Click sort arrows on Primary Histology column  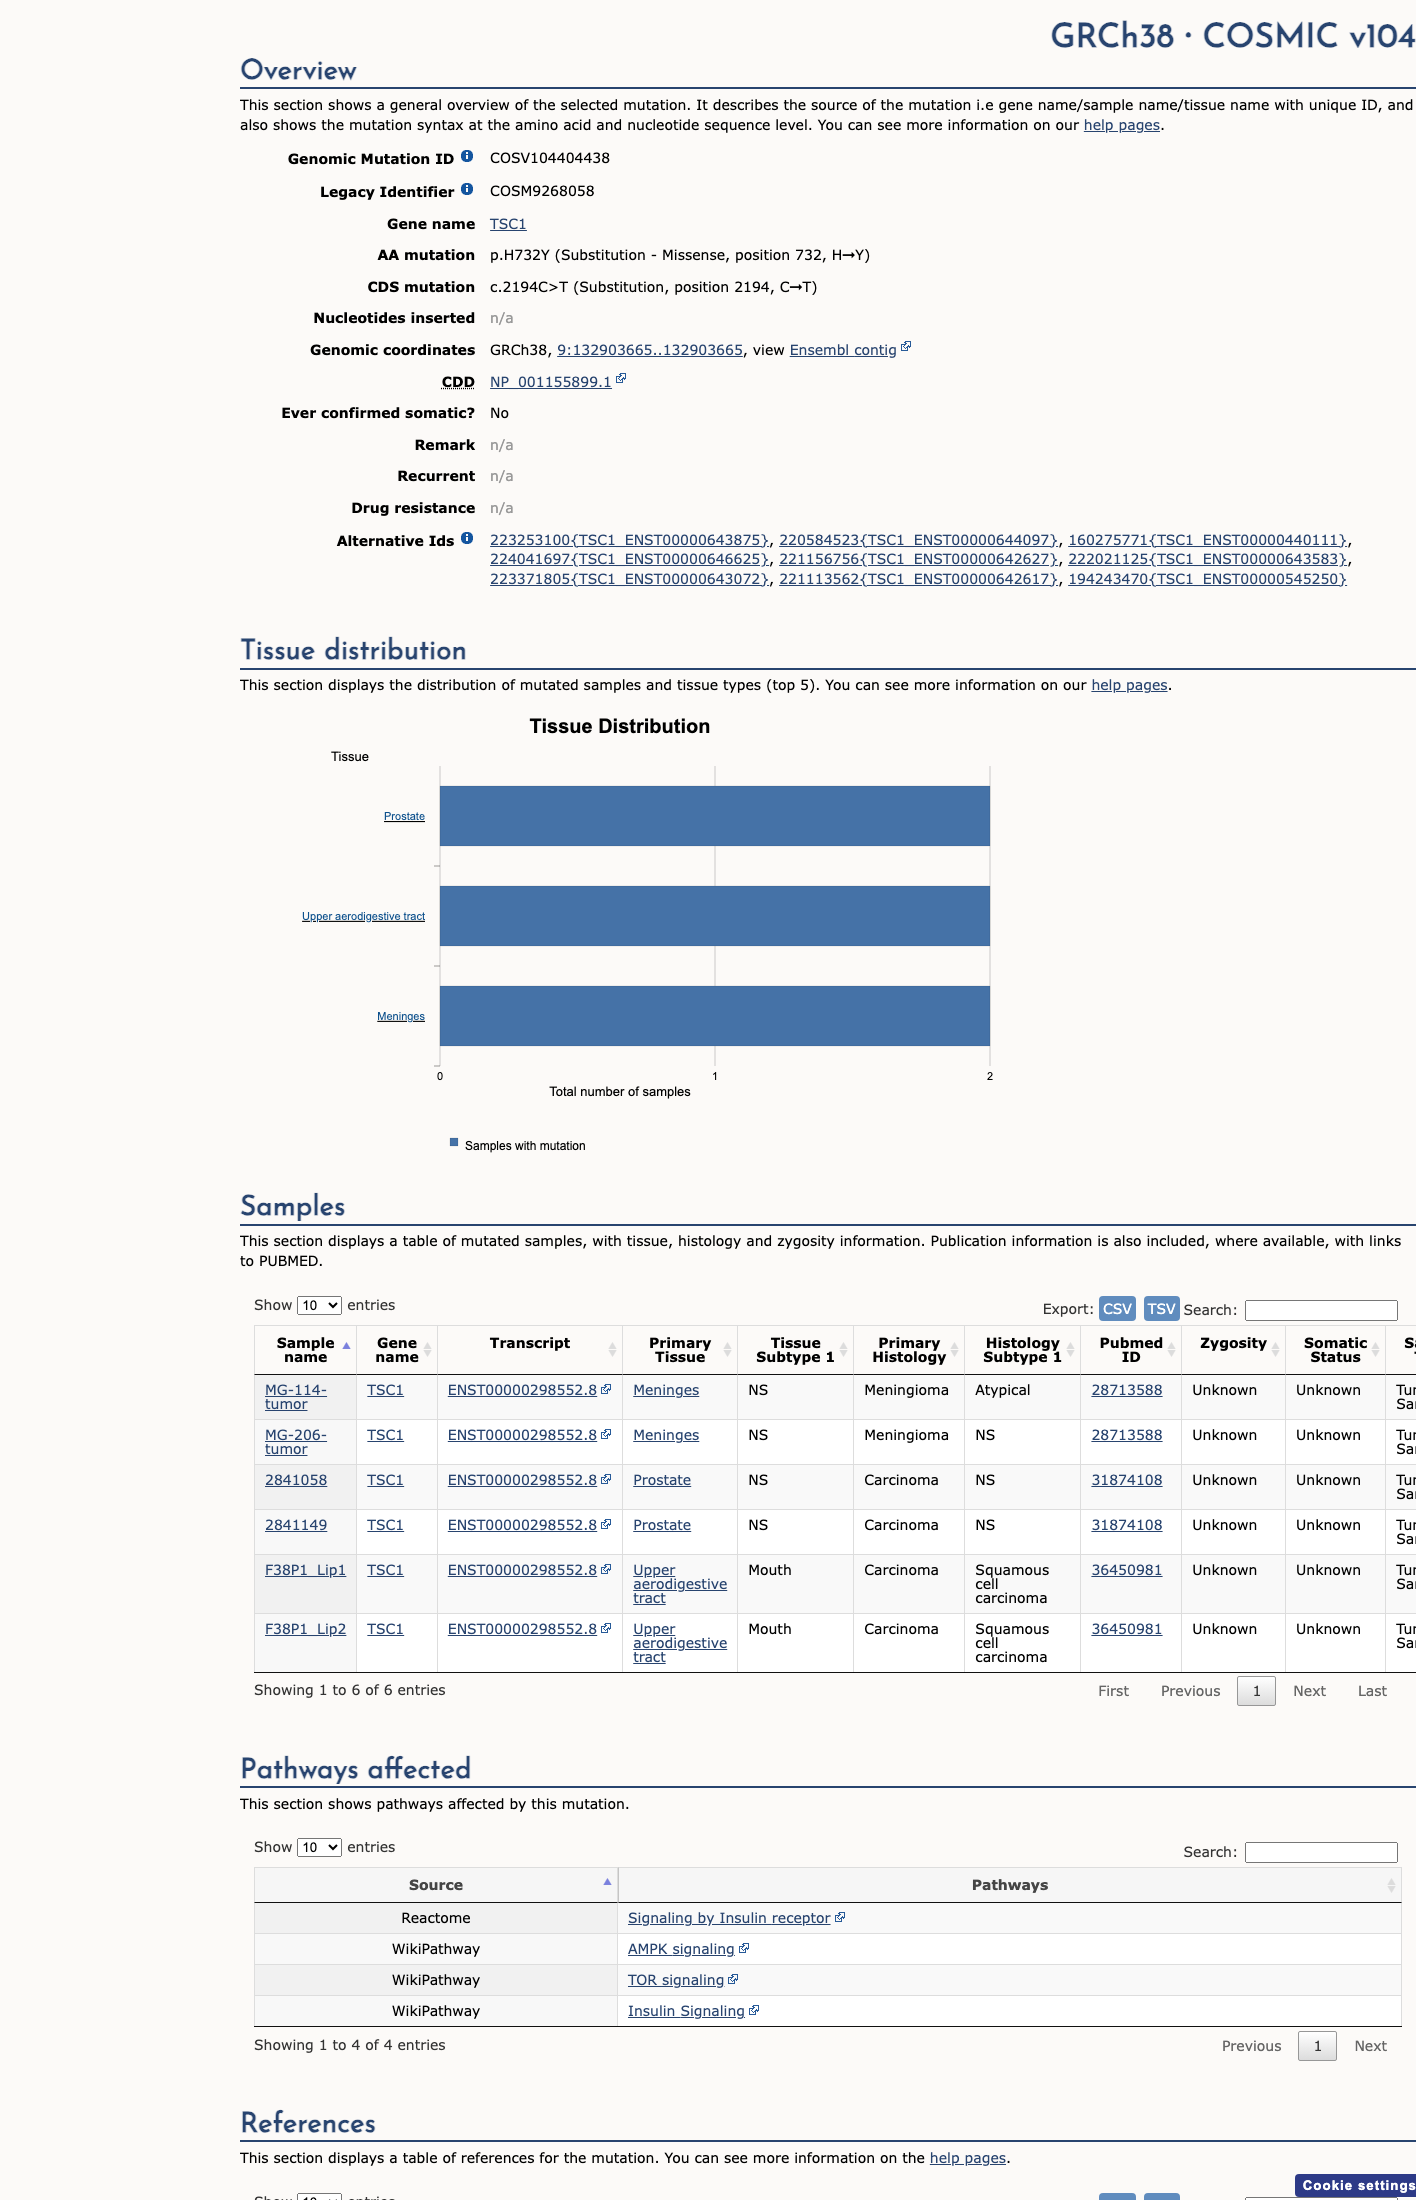(x=954, y=1350)
